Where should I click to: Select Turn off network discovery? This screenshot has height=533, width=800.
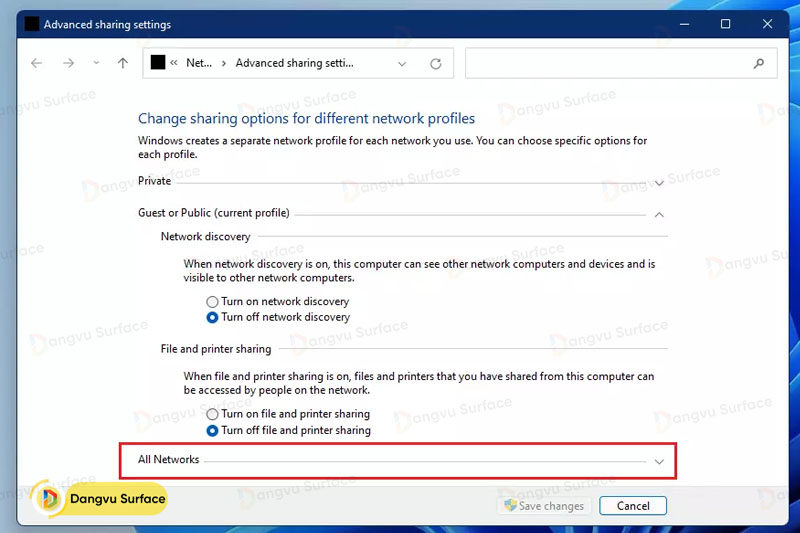click(212, 317)
